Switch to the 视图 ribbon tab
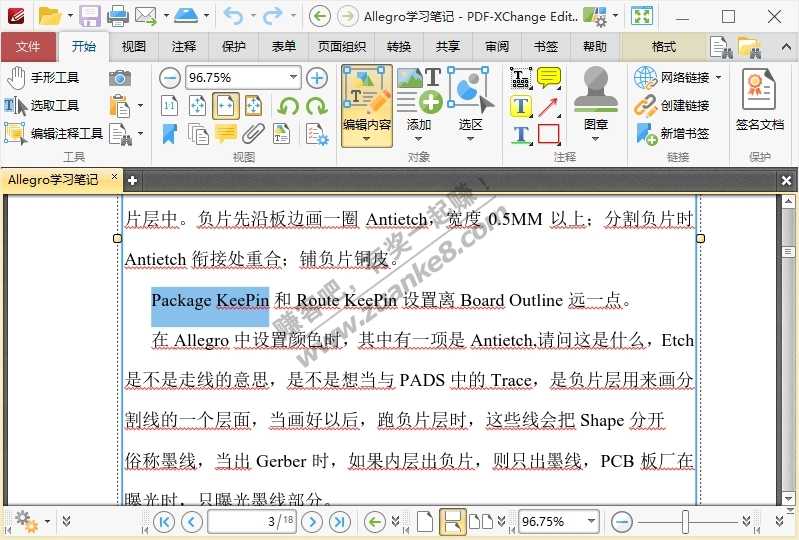799x540 pixels. click(134, 47)
